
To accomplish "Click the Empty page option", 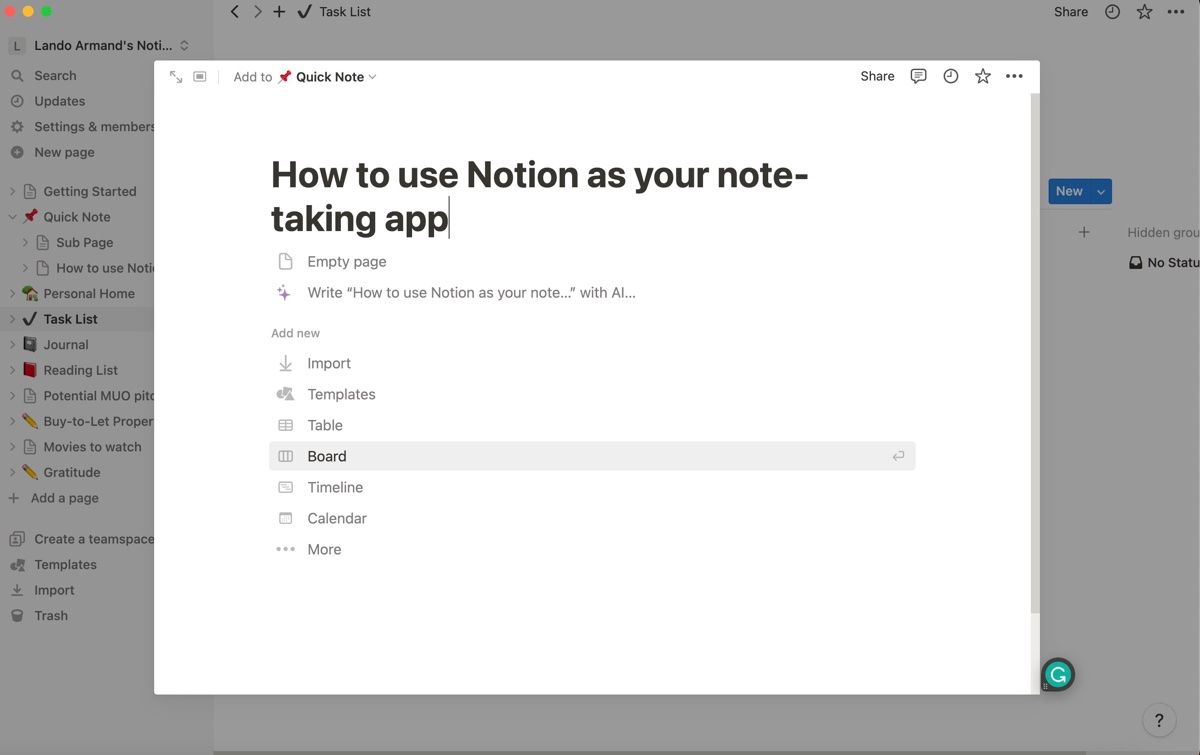I will (x=346, y=262).
